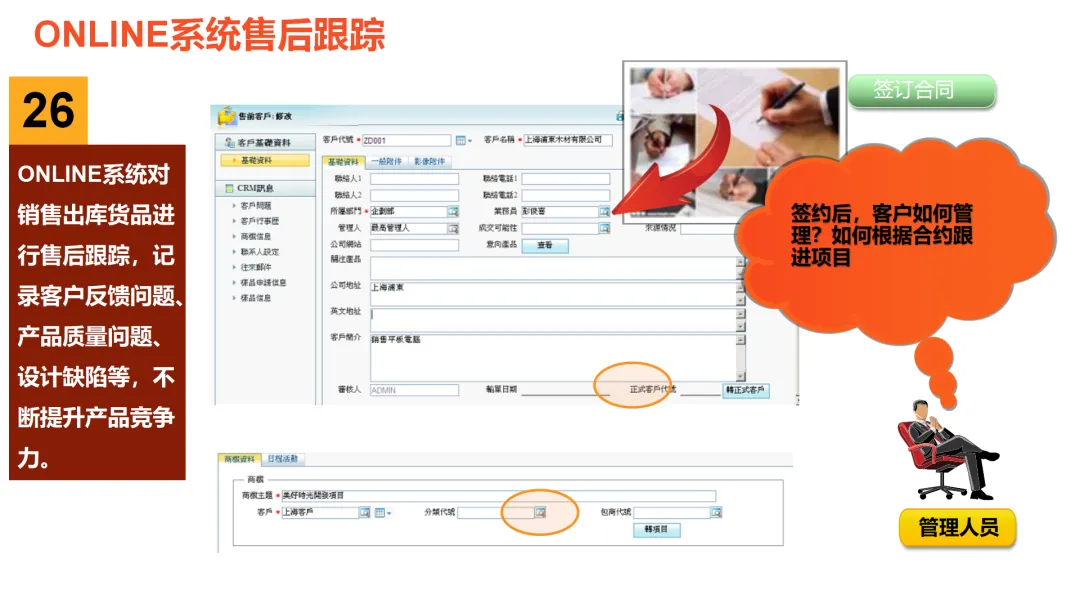Image resolution: width=1080 pixels, height=608 pixels.
Task: Open lookup icon beside 業務員 field
Action: pos(604,211)
